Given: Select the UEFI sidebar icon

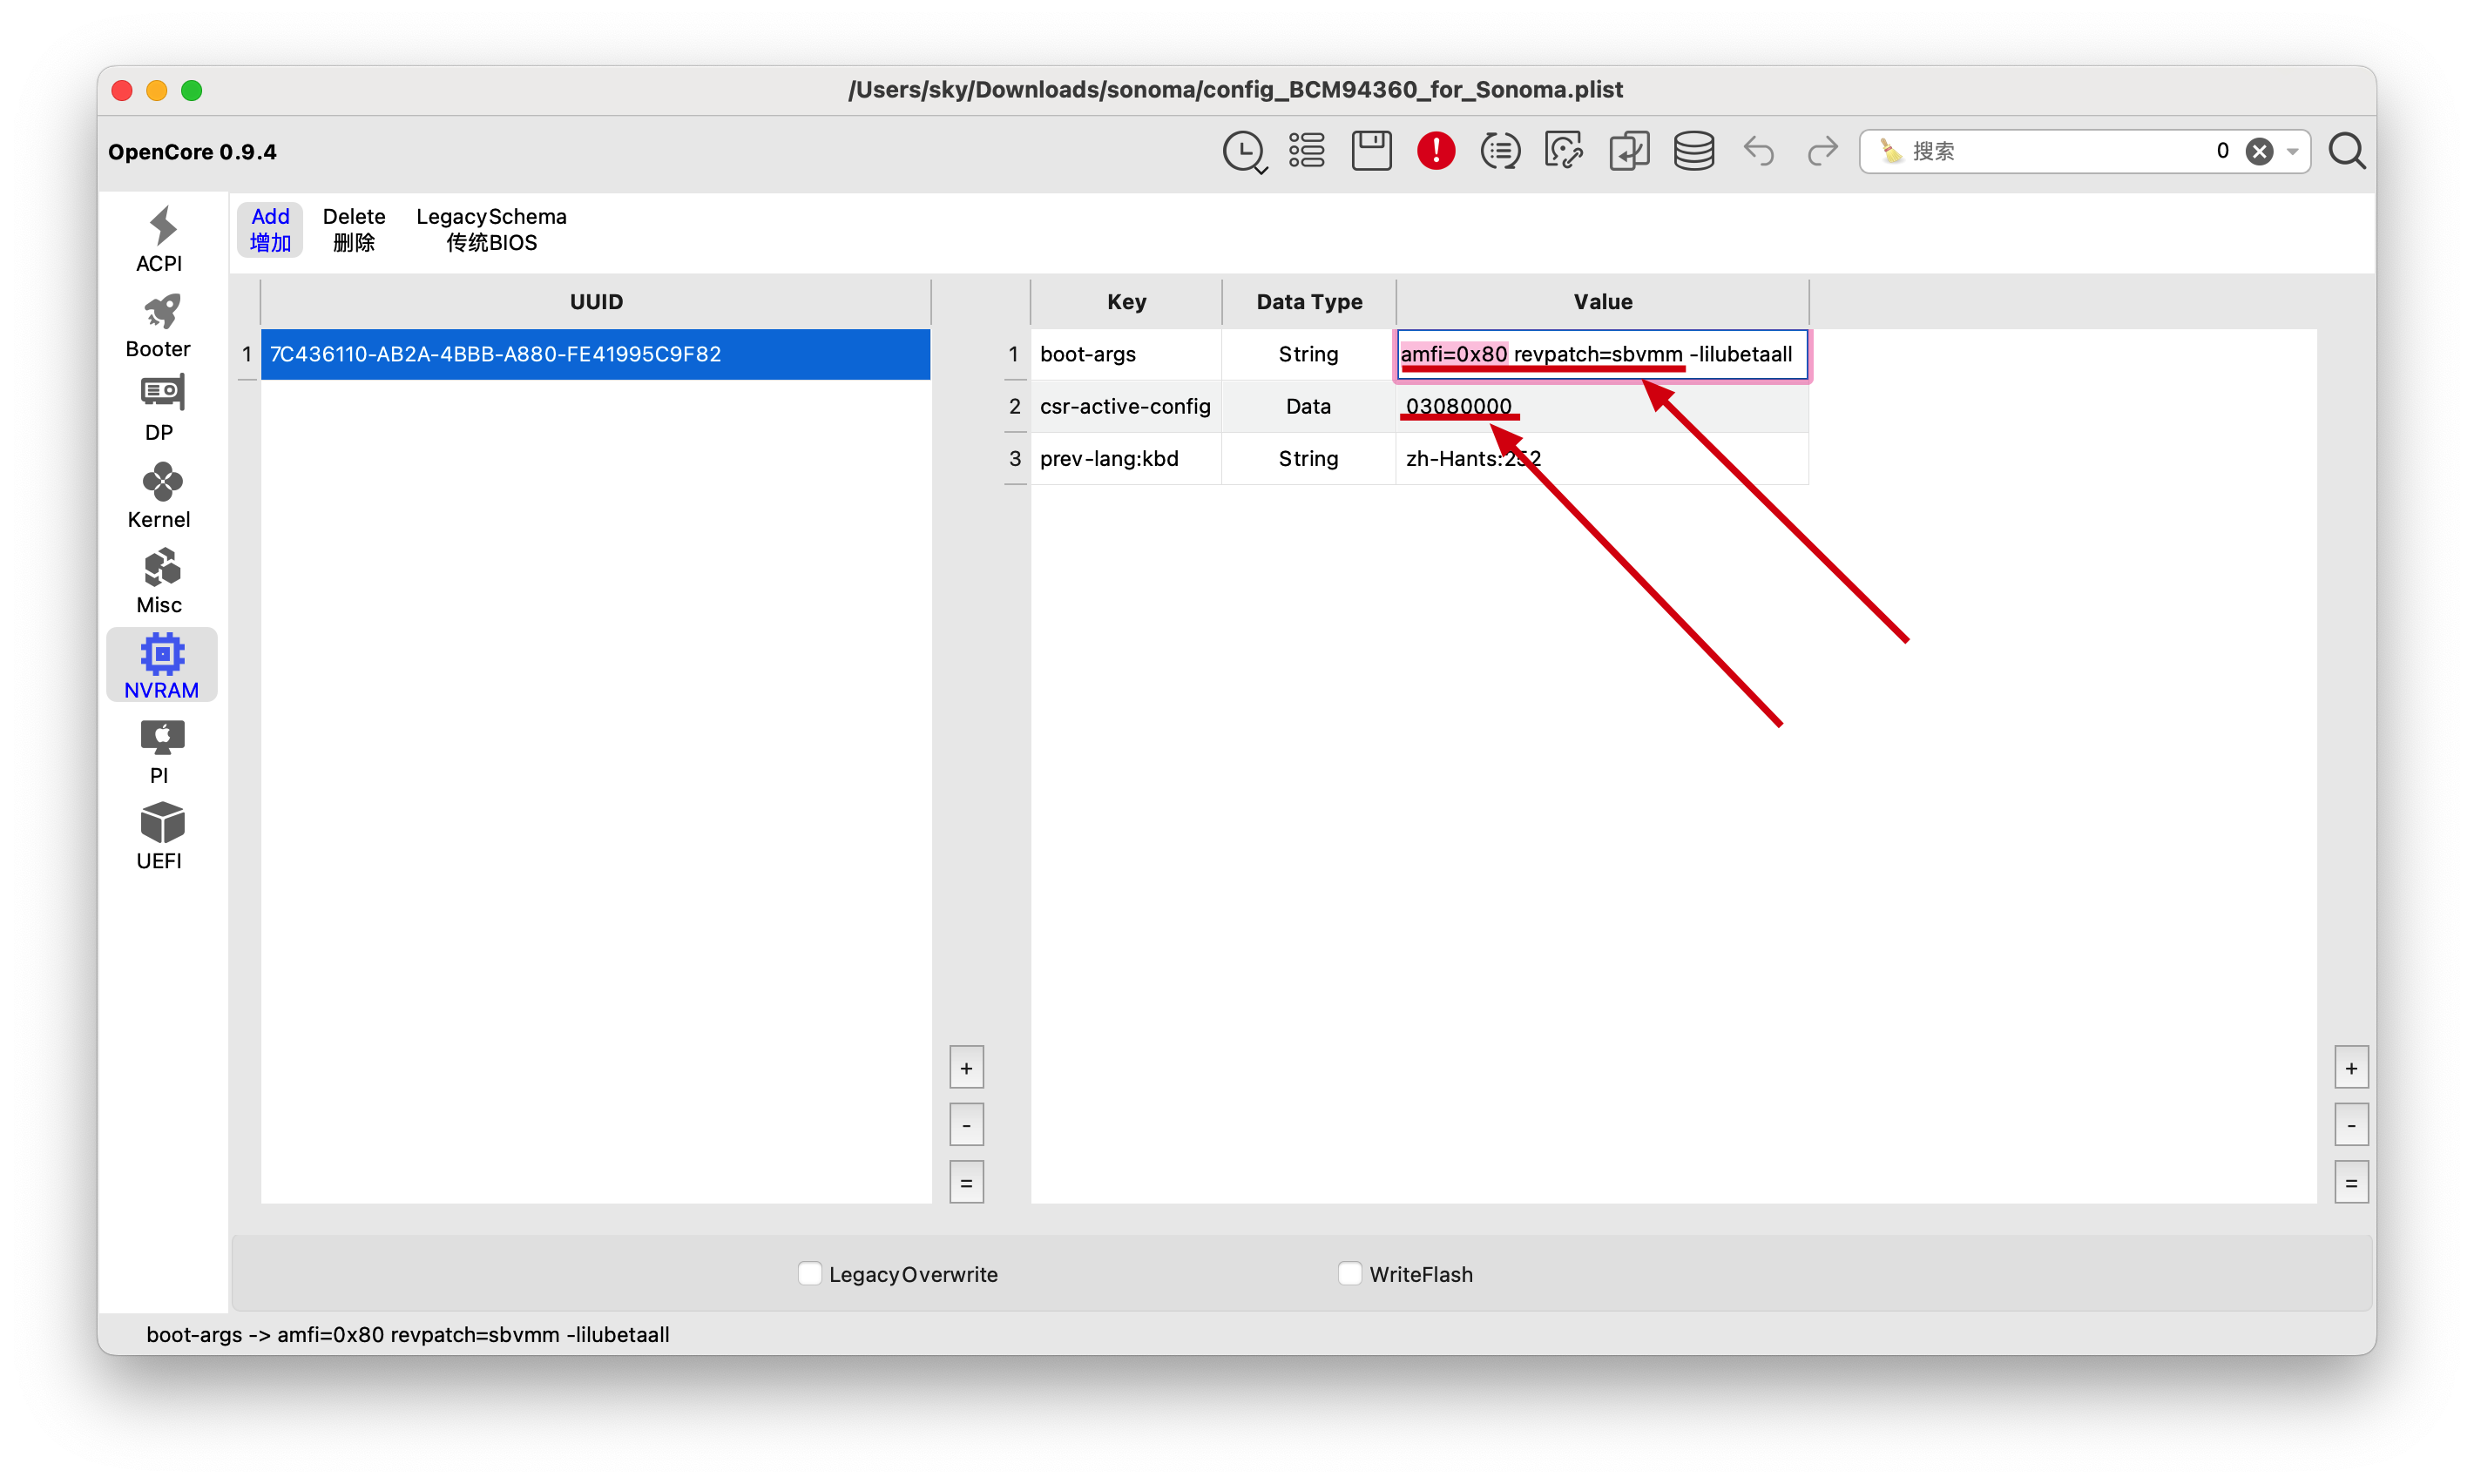Looking at the screenshot, I should [160, 837].
